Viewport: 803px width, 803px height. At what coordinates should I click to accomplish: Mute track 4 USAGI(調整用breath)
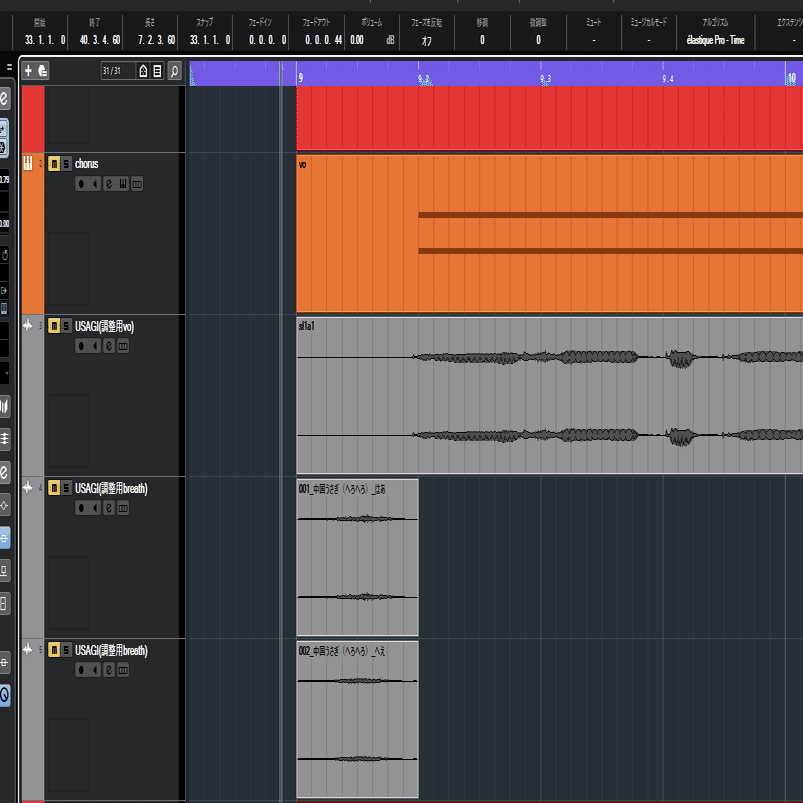54,488
